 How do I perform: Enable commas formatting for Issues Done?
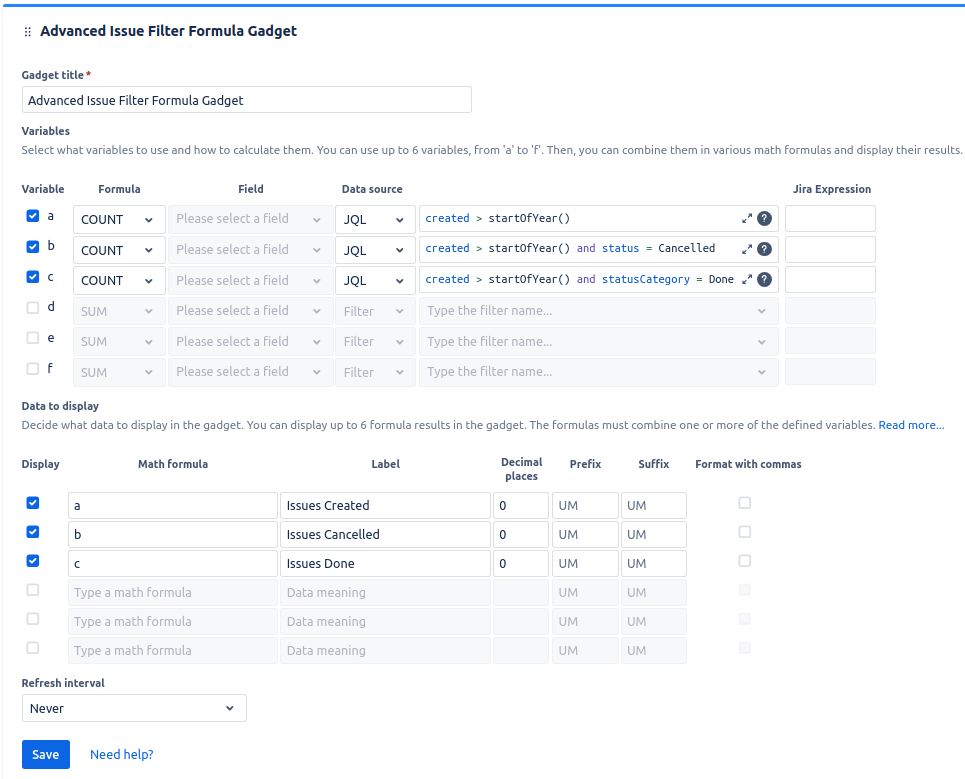pyautogui.click(x=745, y=561)
